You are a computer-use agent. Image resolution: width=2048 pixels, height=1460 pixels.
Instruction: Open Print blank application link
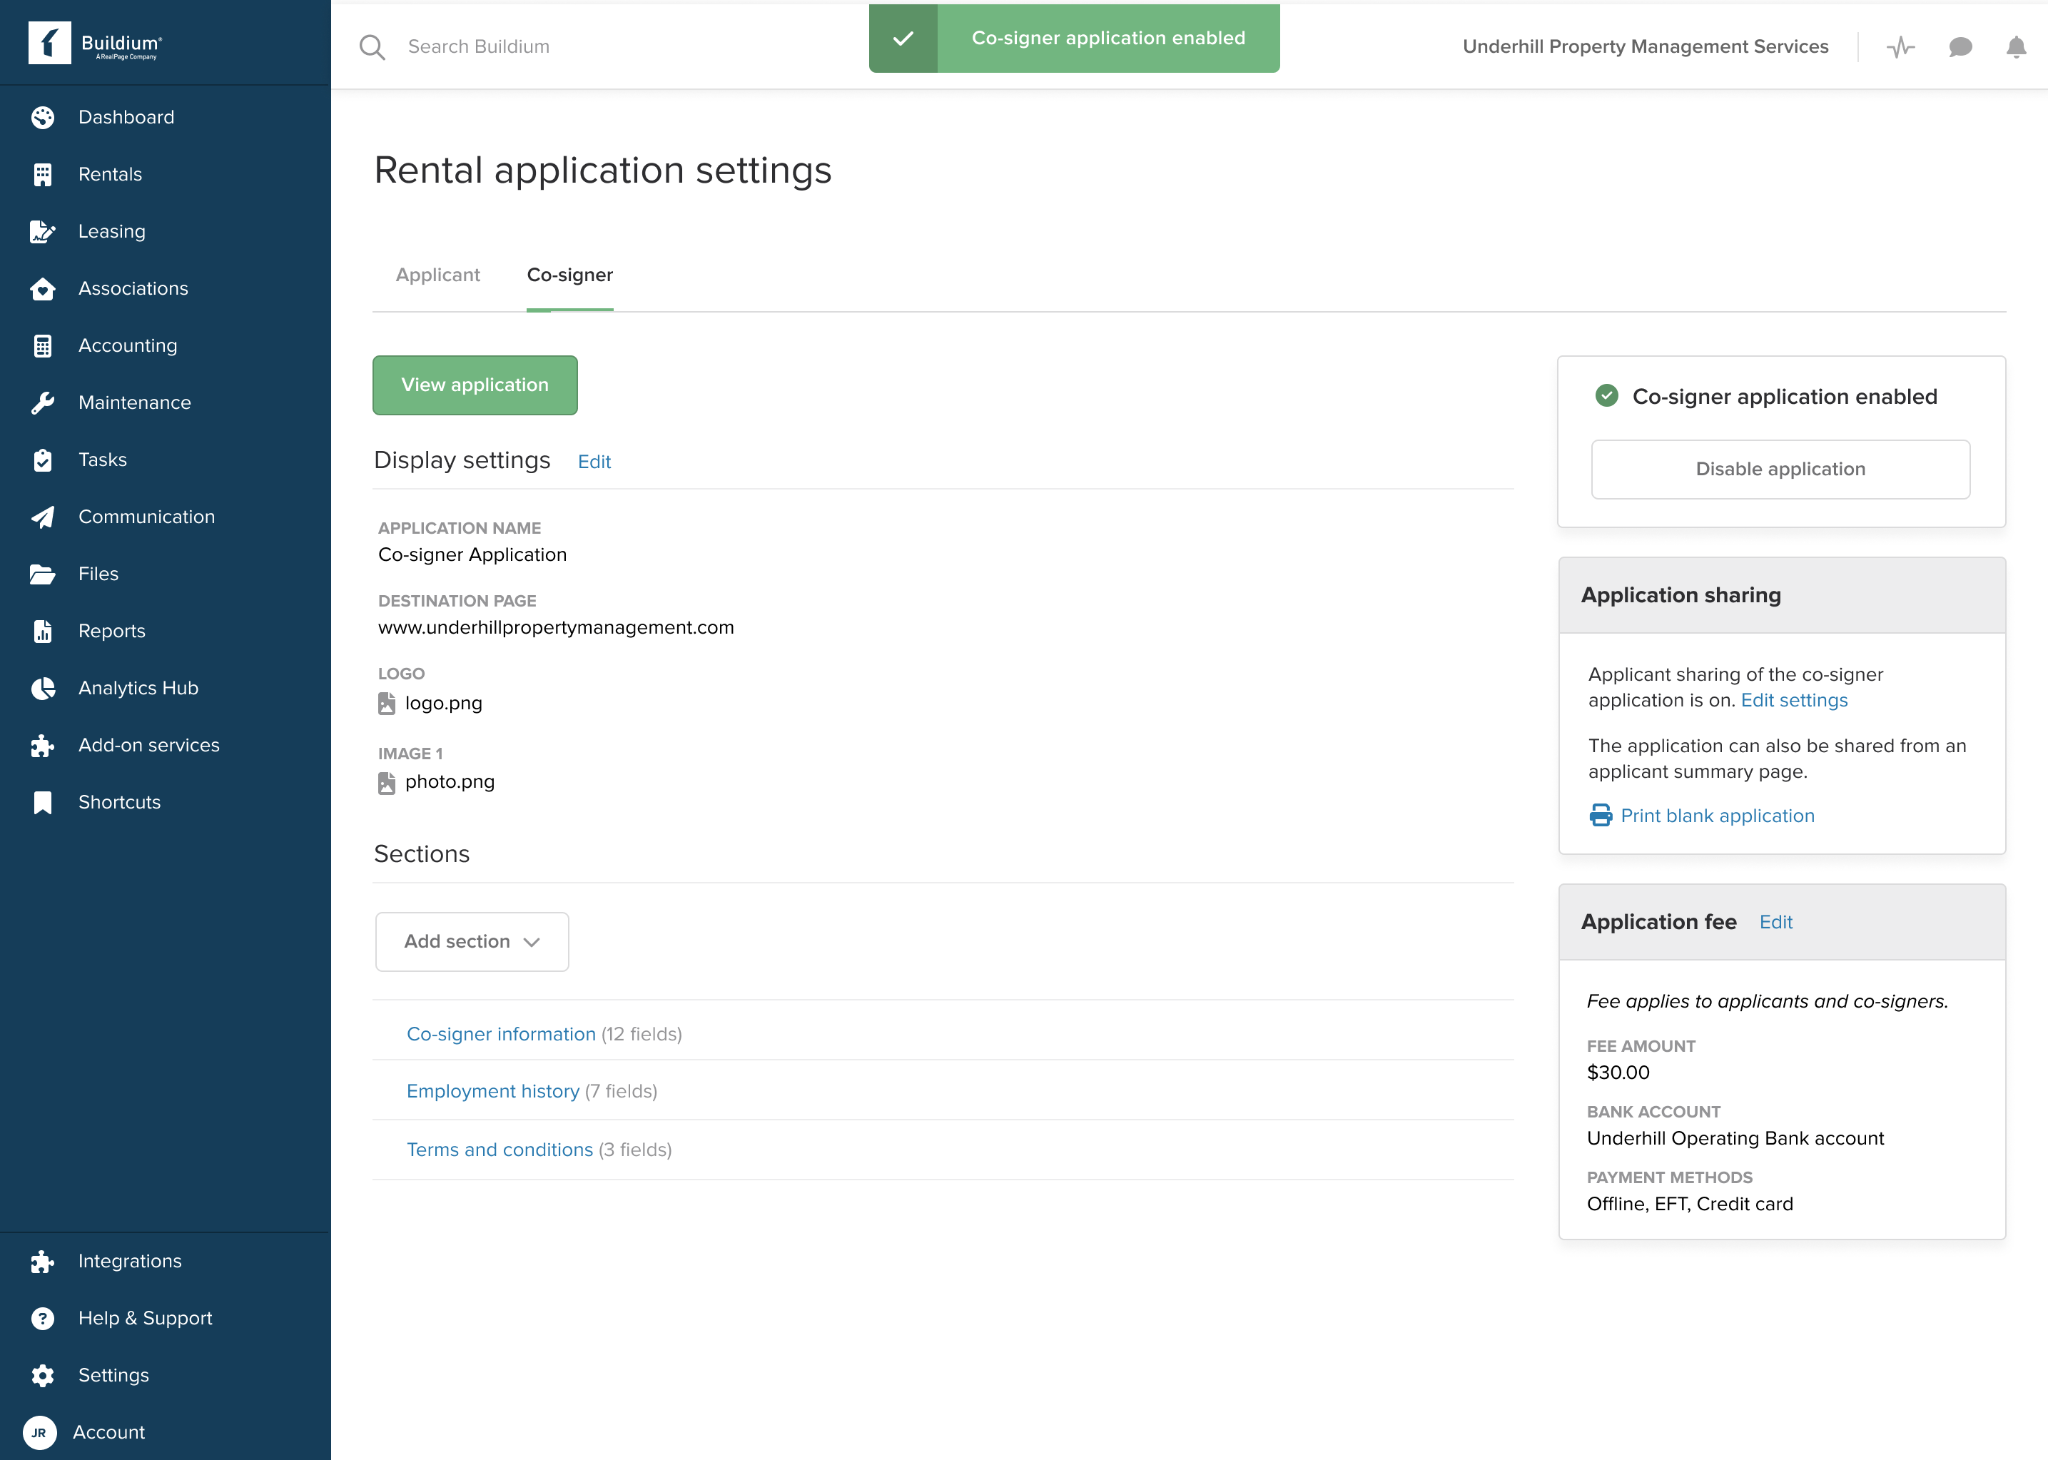pyautogui.click(x=1717, y=815)
